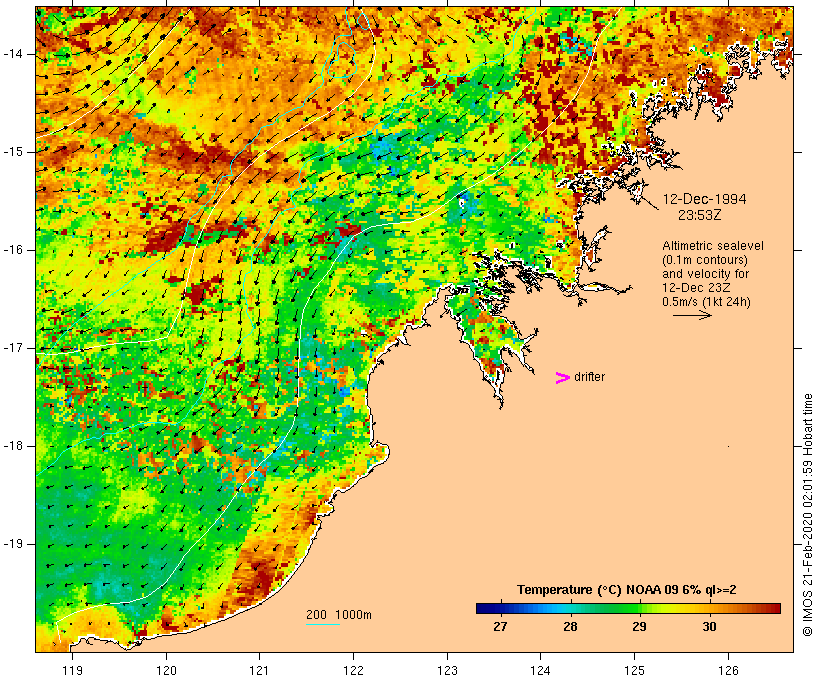The image size is (820, 680).
Task: Click latitude axis label '-18'
Action: pyautogui.click(x=13, y=446)
